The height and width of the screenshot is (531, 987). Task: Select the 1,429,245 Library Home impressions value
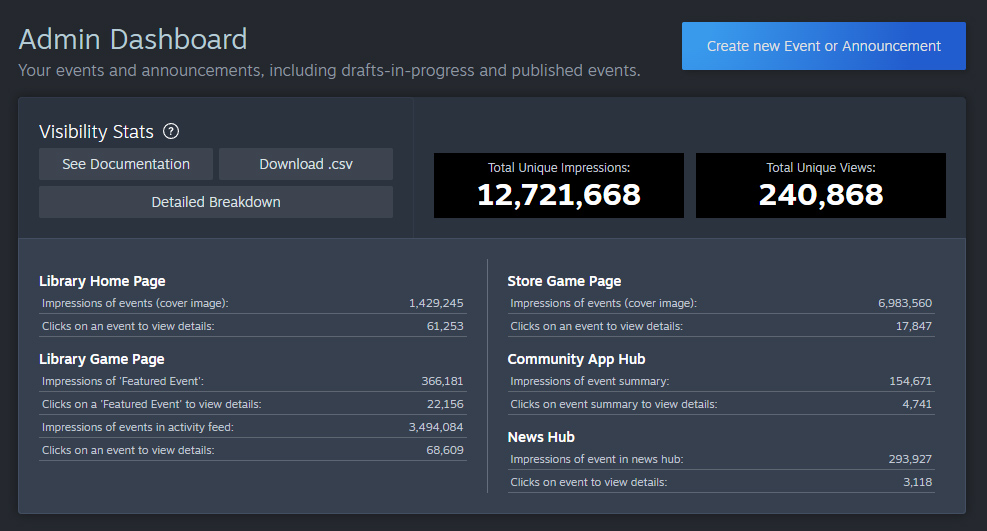436,303
